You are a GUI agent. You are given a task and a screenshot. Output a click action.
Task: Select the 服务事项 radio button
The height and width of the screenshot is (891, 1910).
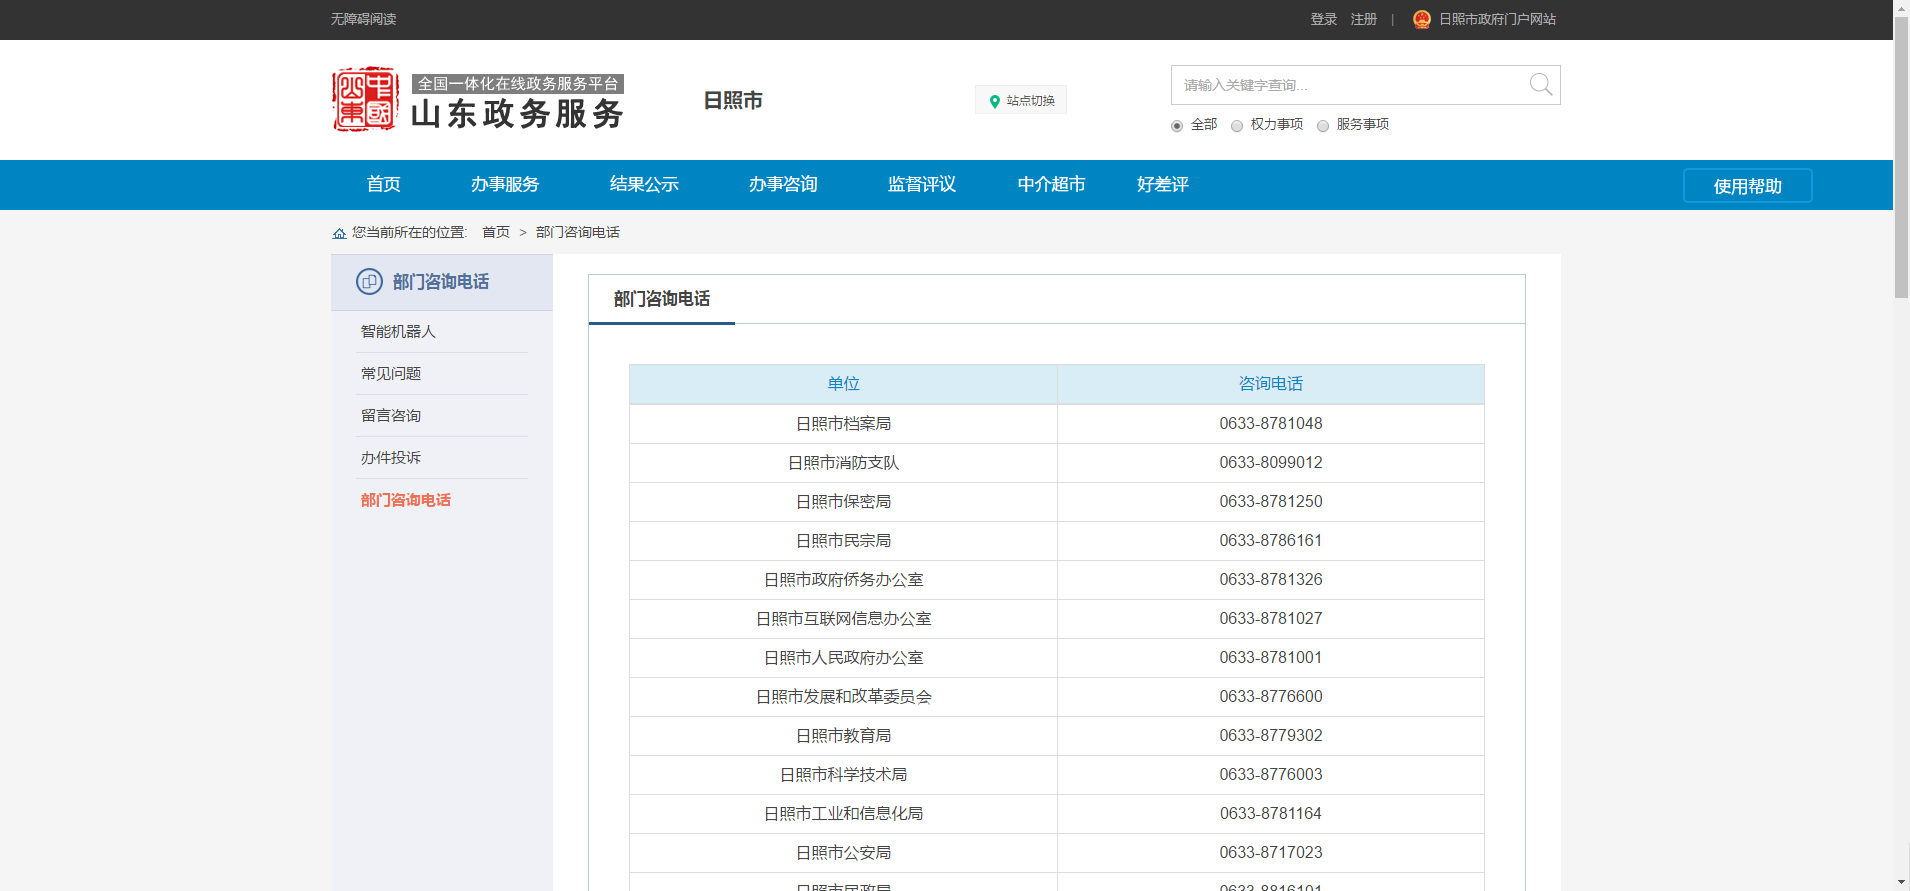coord(1323,126)
